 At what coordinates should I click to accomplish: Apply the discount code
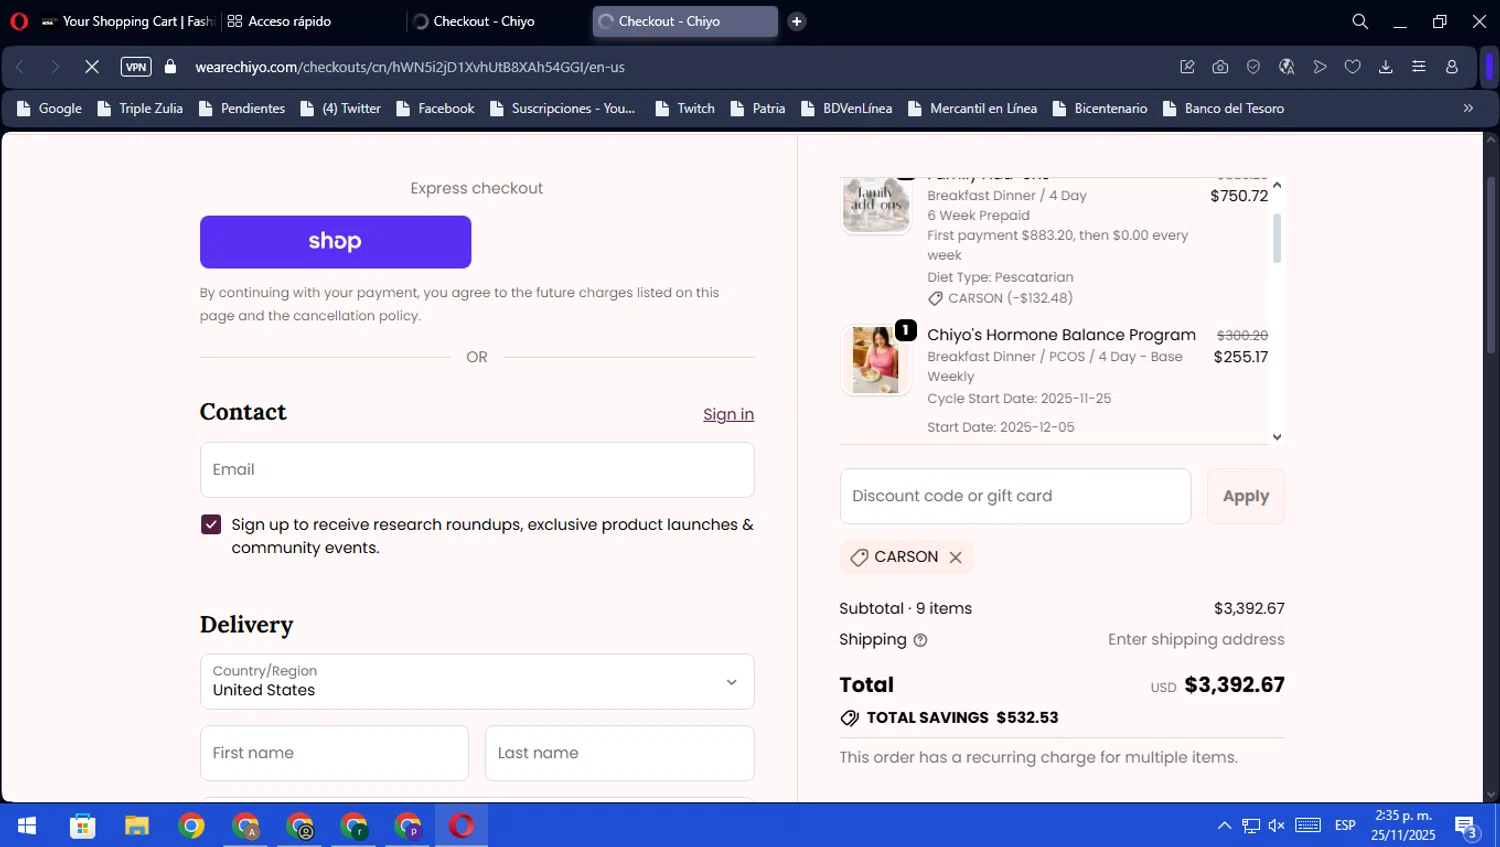click(1246, 496)
